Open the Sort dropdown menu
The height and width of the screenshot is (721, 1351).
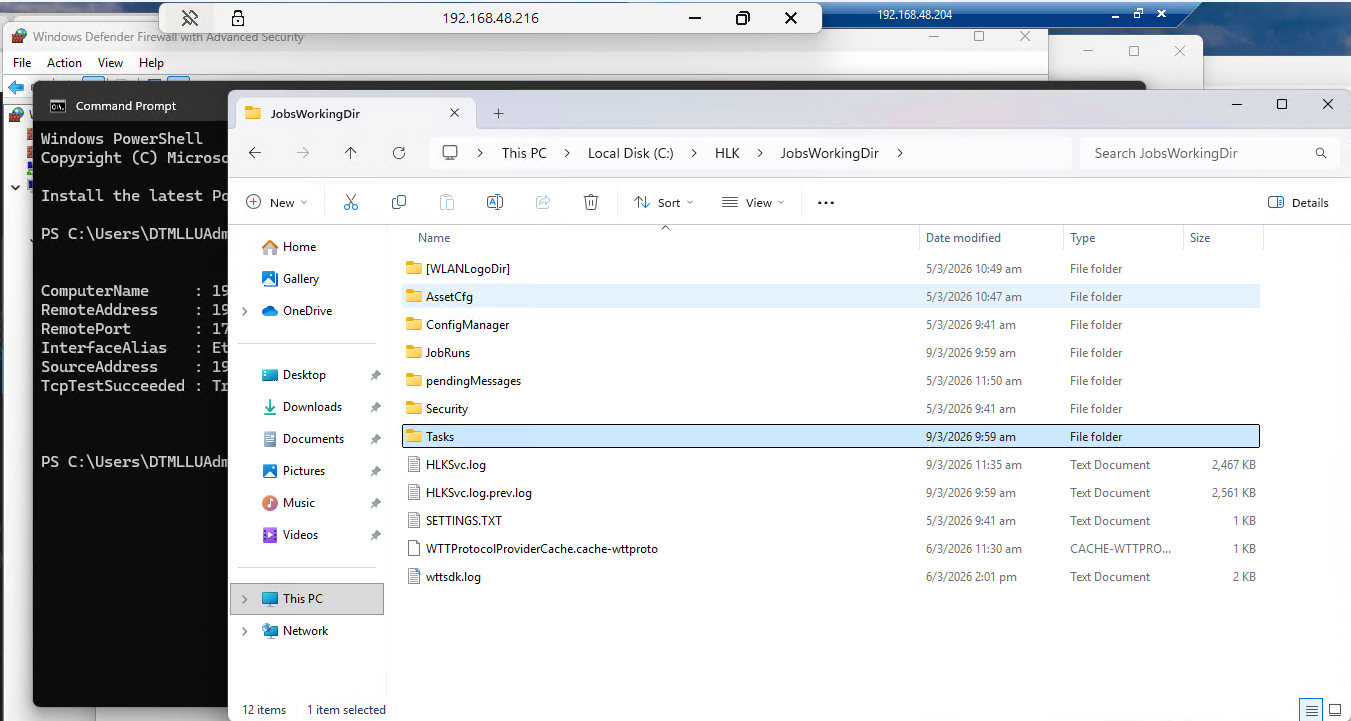point(663,202)
